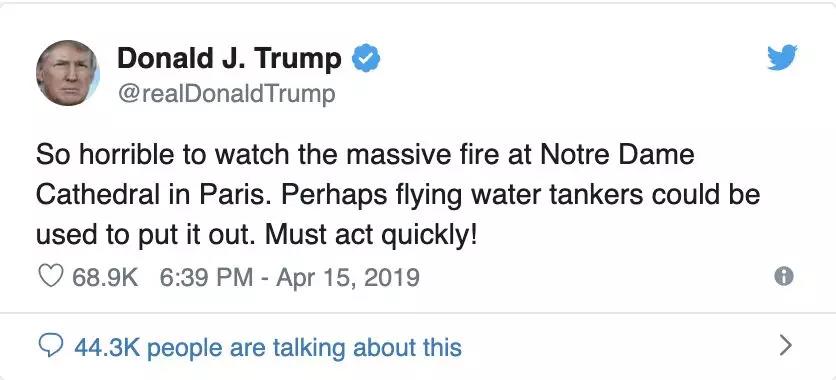836x380 pixels.
Task: Click the words 'Must act quickly!'
Action: 371,236
